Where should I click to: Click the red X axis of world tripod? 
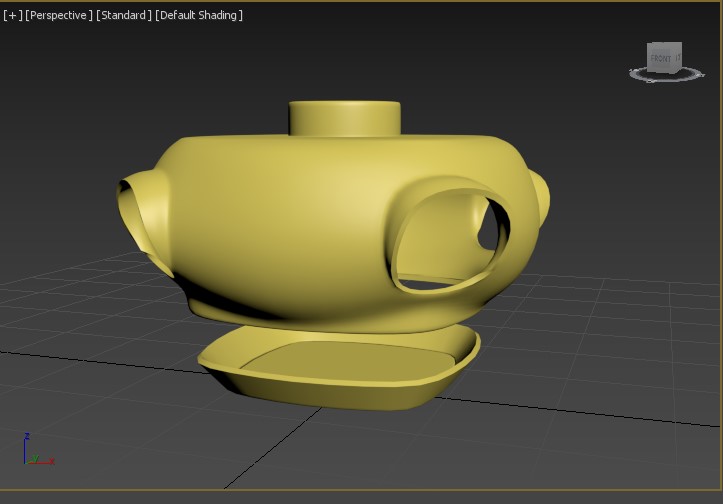pos(44,461)
